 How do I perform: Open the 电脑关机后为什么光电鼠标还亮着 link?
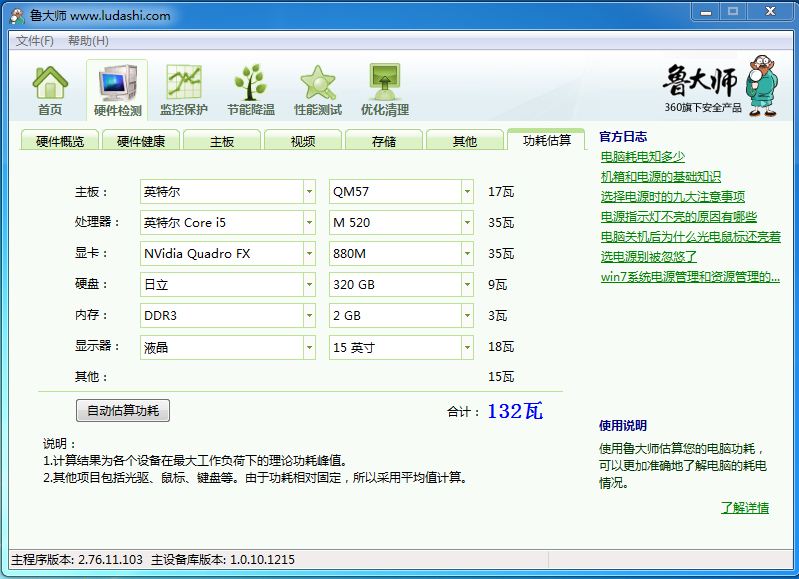[x=690, y=237]
